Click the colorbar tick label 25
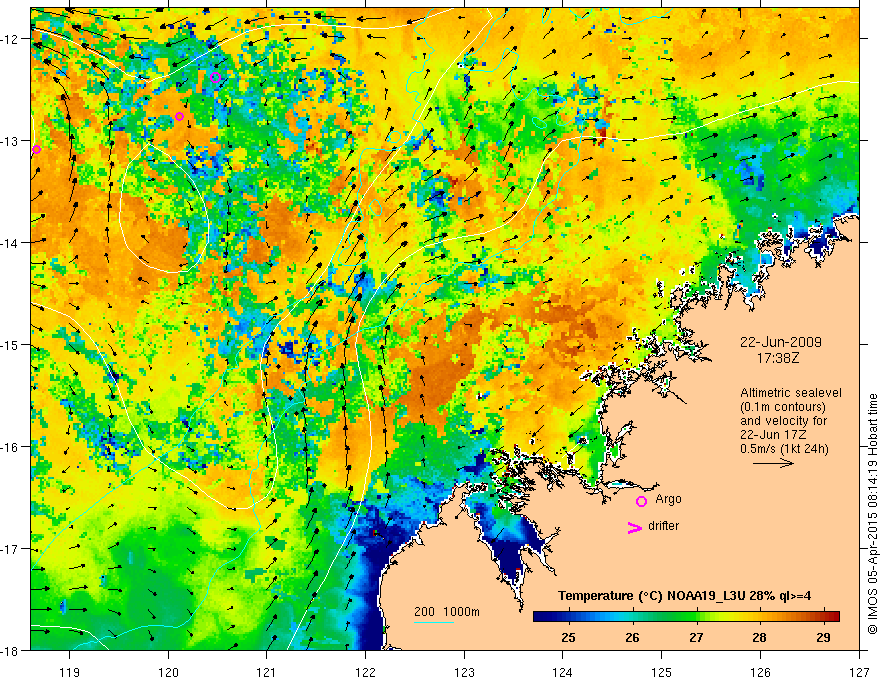The image size is (880, 680). click(568, 638)
